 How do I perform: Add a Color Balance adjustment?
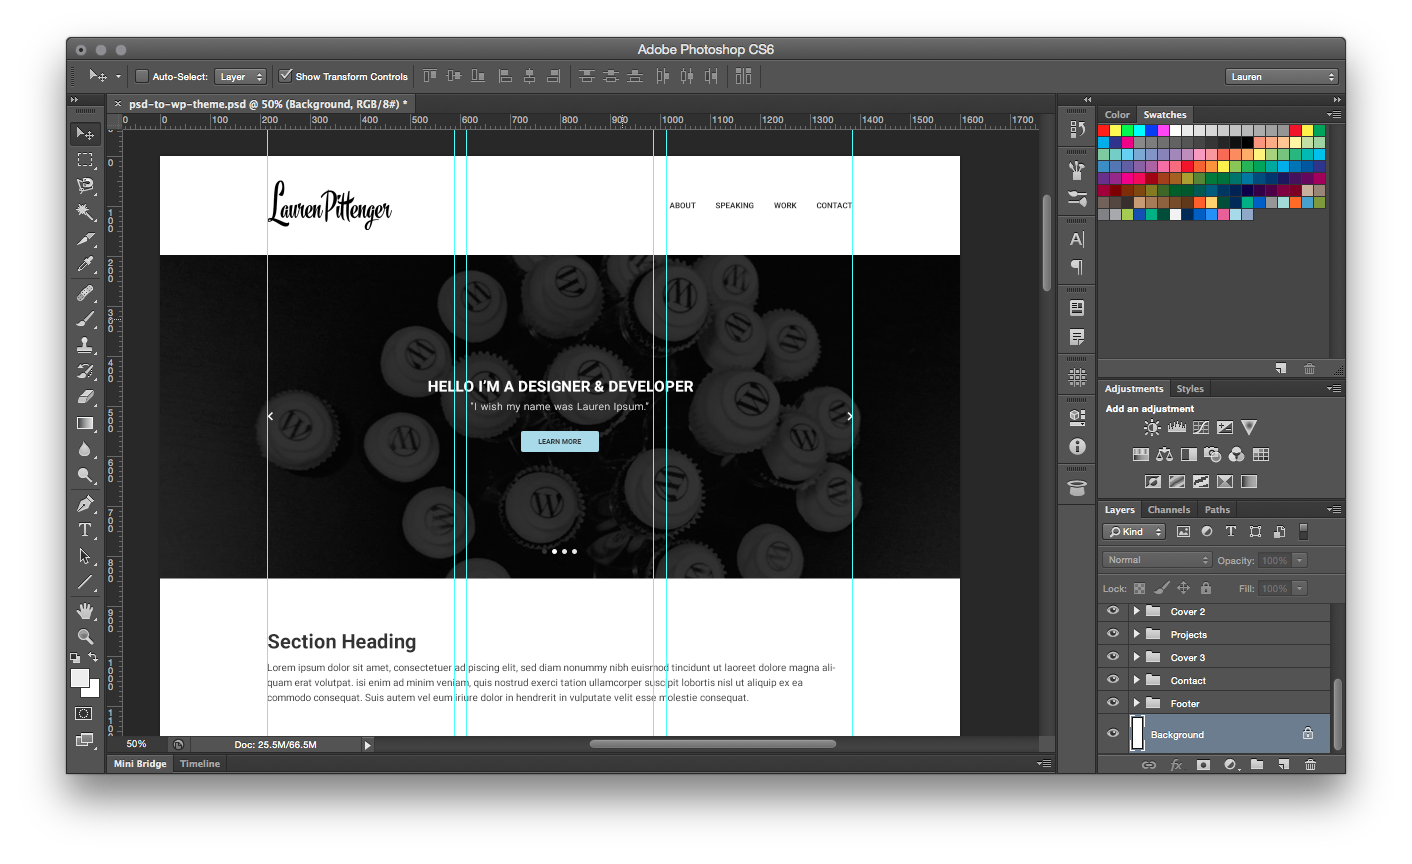coord(1164,454)
